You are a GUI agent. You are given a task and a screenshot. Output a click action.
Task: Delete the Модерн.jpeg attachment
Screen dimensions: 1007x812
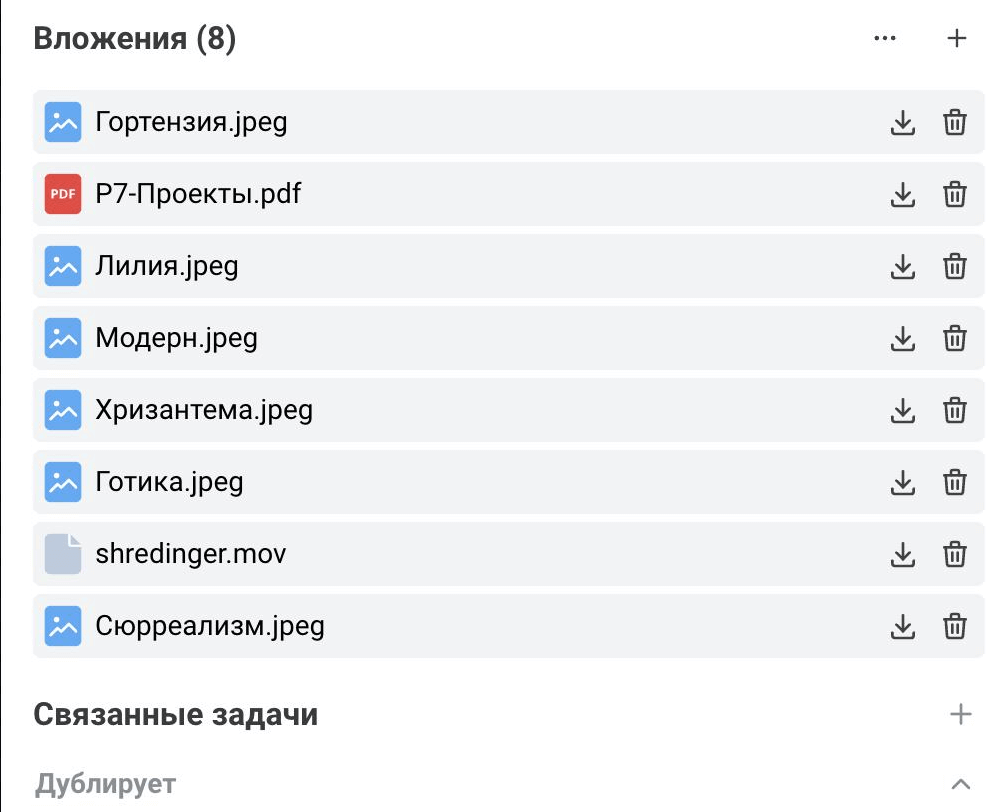954,338
